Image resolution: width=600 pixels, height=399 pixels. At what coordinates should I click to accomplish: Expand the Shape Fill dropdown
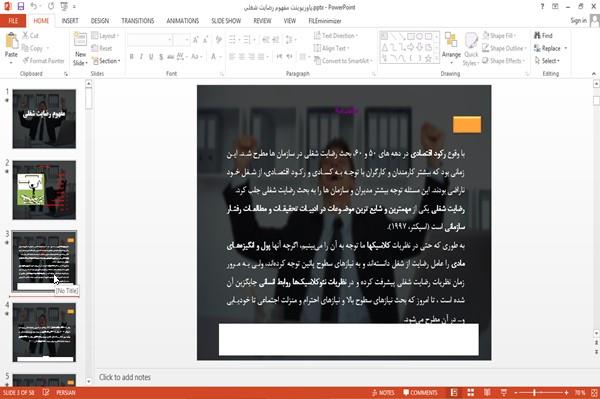499,36
